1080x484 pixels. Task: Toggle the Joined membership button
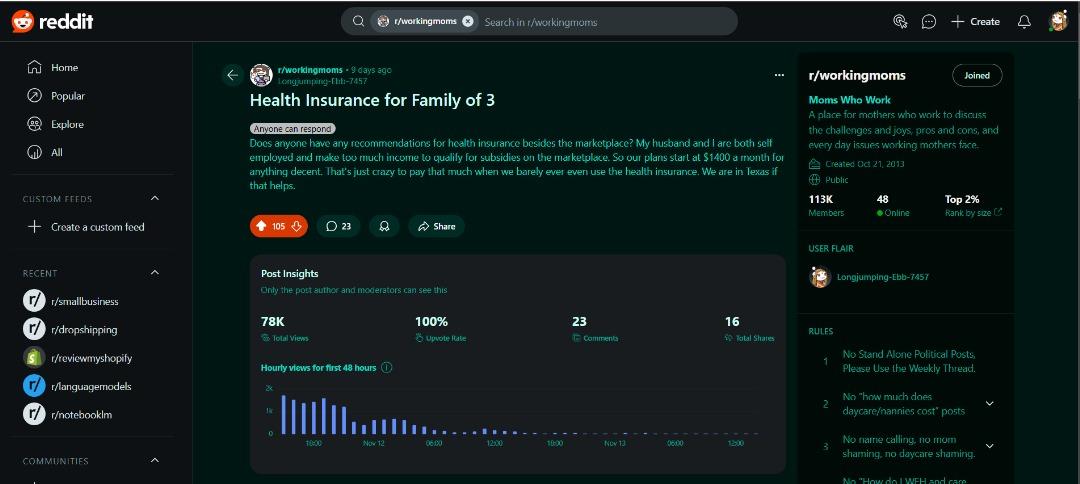point(976,75)
